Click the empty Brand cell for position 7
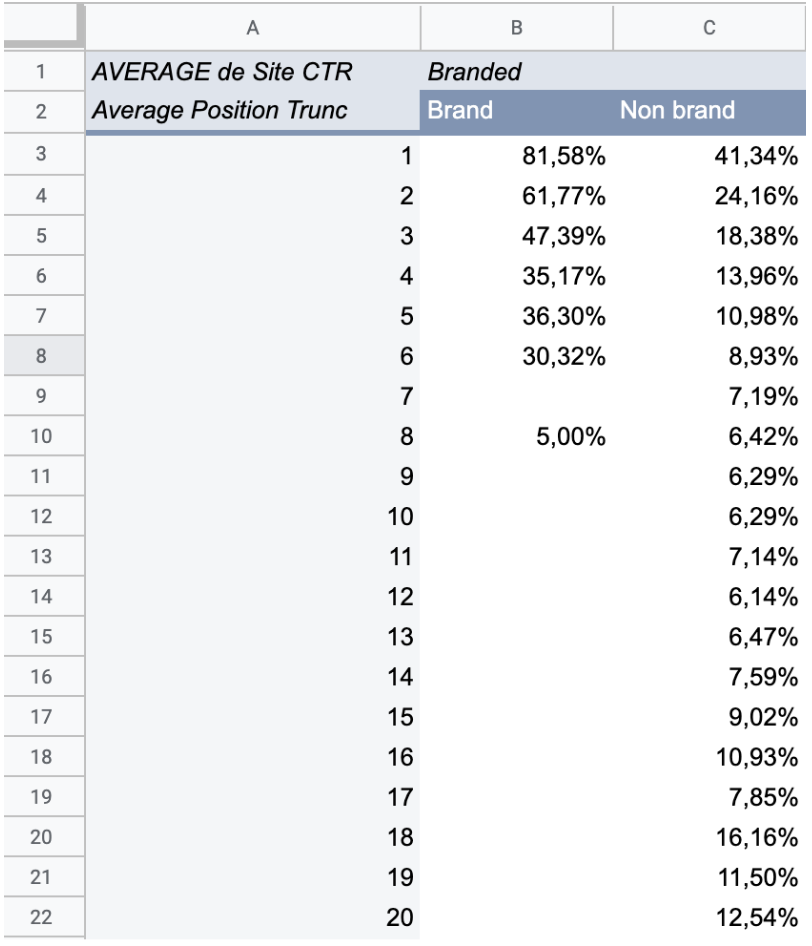The image size is (812, 946). (516, 396)
